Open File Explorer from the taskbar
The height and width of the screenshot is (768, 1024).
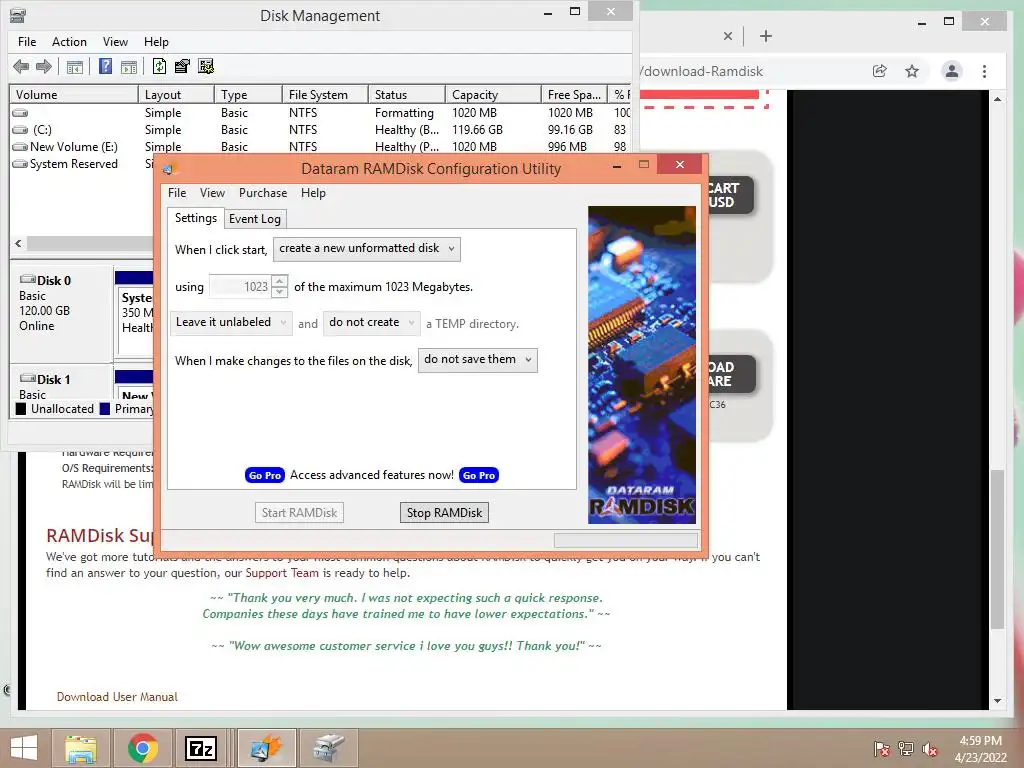point(80,748)
